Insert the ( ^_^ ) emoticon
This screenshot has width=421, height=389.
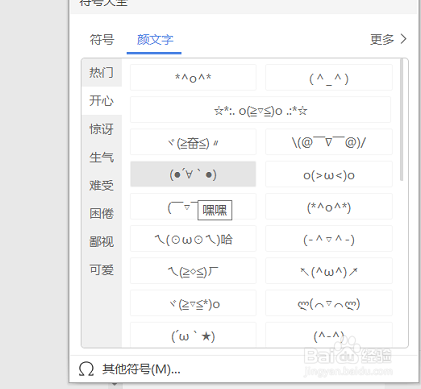[329, 77]
